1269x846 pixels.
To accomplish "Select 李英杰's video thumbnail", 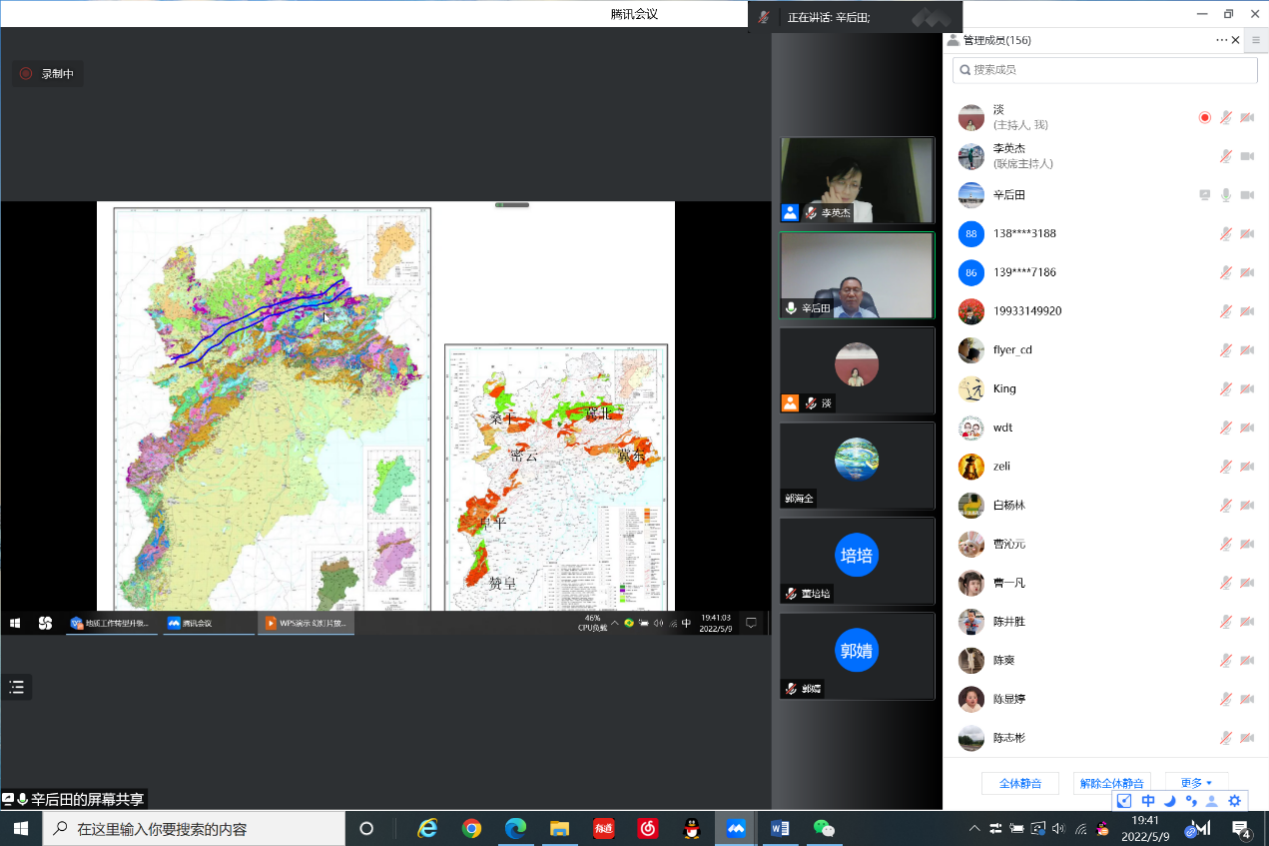I will tap(857, 180).
